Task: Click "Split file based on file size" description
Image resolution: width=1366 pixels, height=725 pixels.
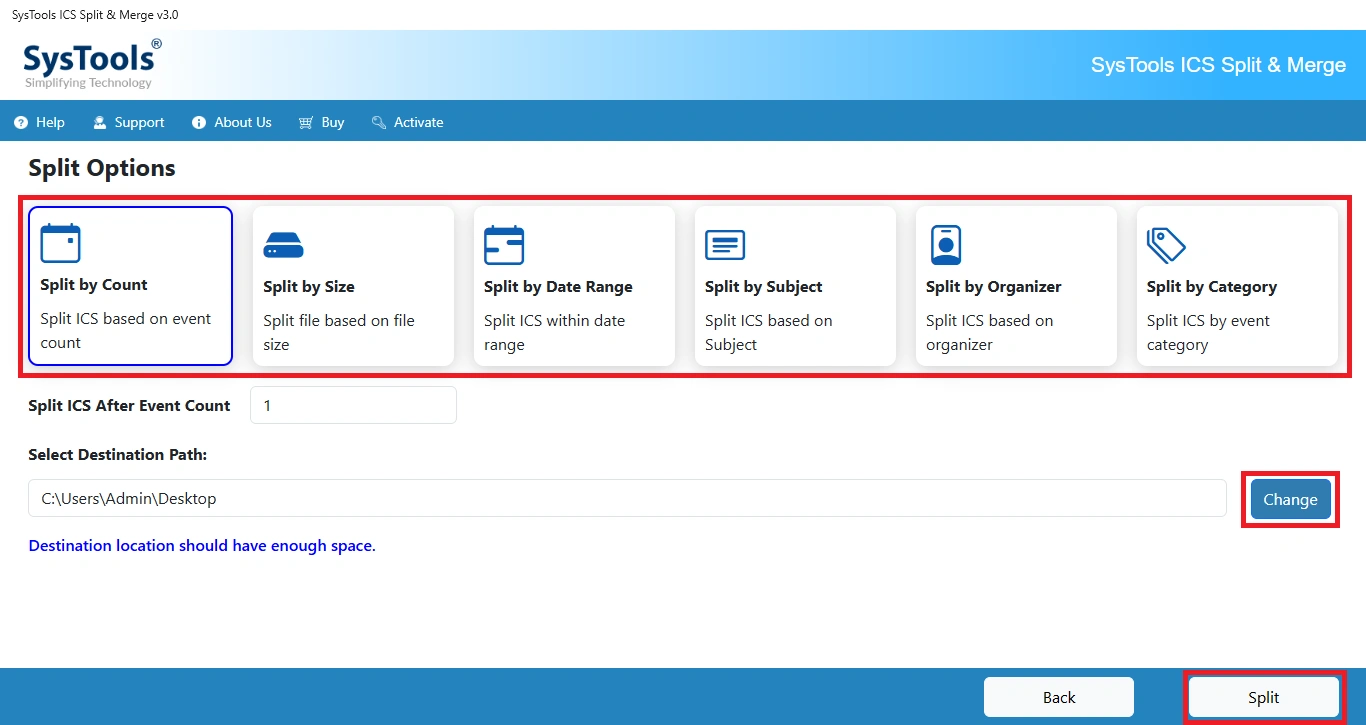Action: coord(339,333)
